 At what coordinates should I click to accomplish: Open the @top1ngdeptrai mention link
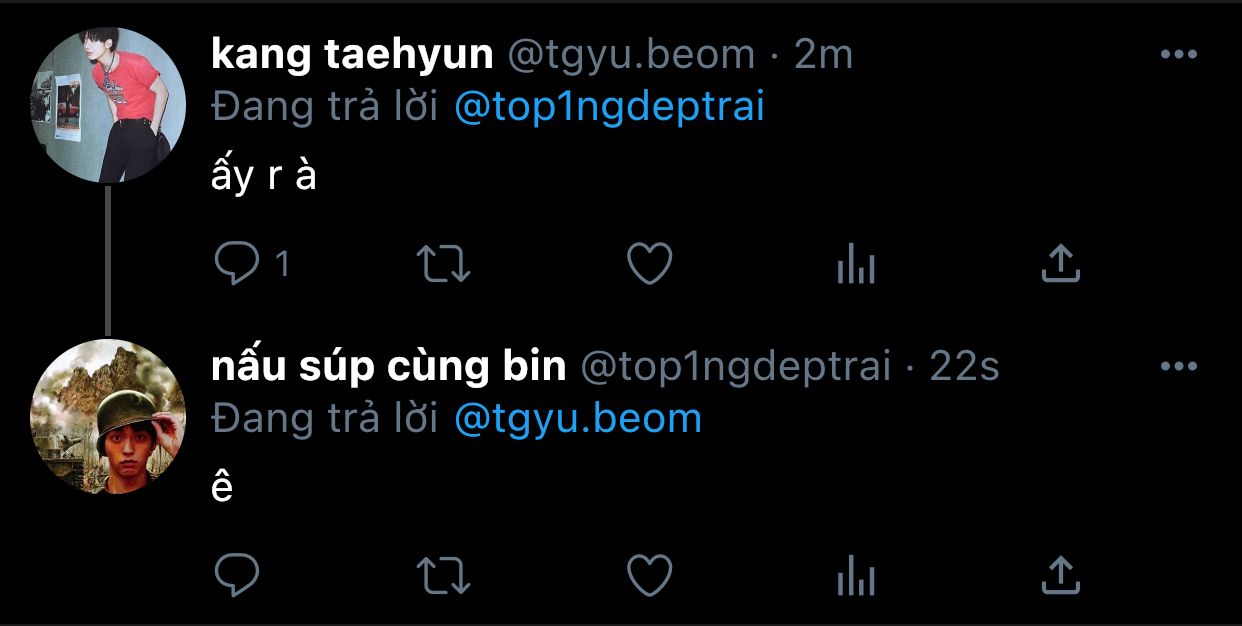609,107
